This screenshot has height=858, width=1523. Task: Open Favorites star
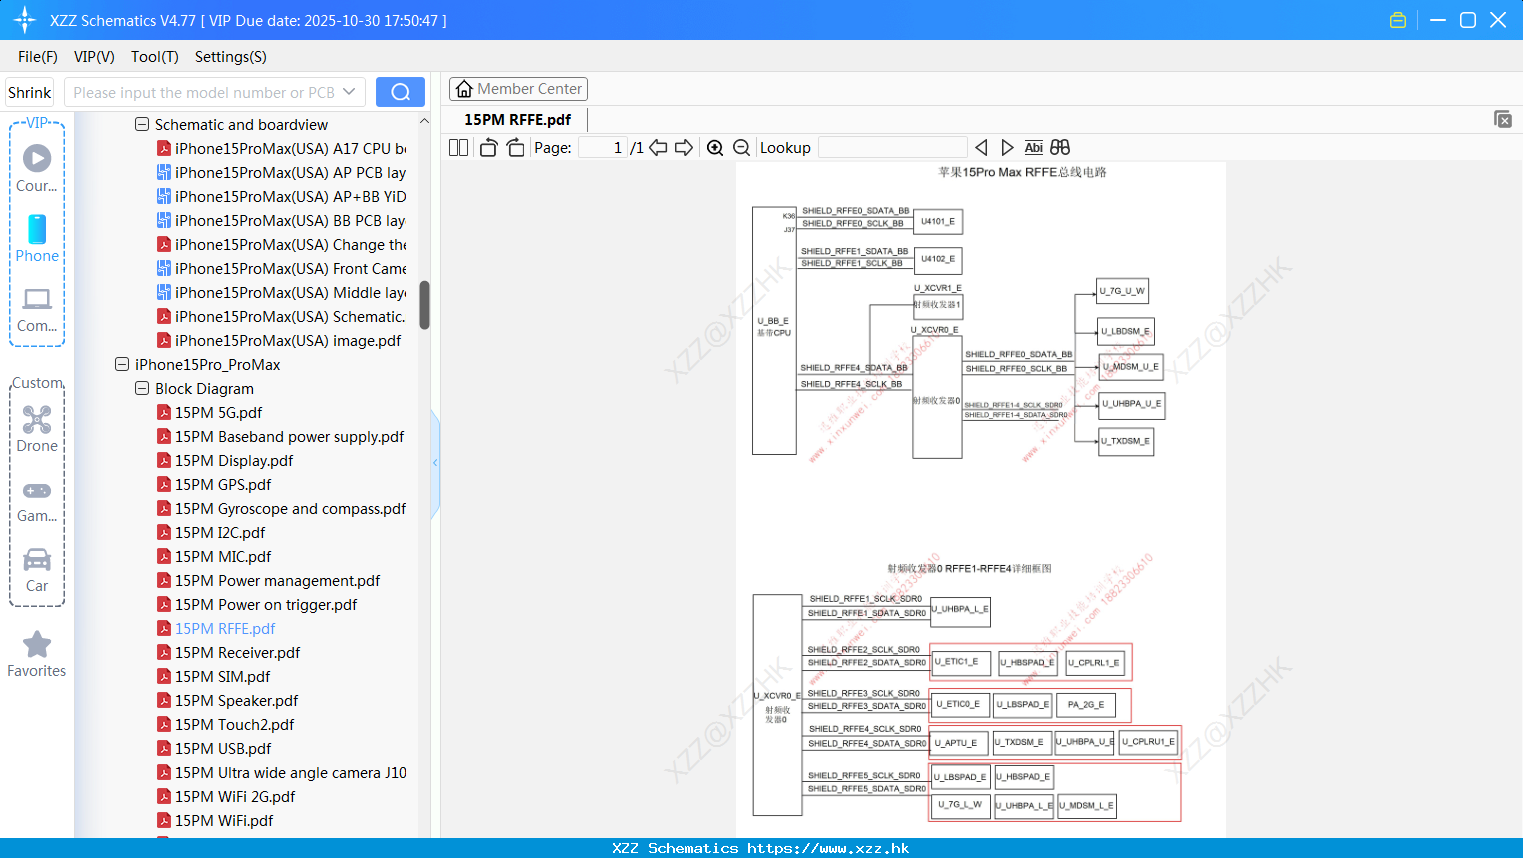tap(37, 655)
